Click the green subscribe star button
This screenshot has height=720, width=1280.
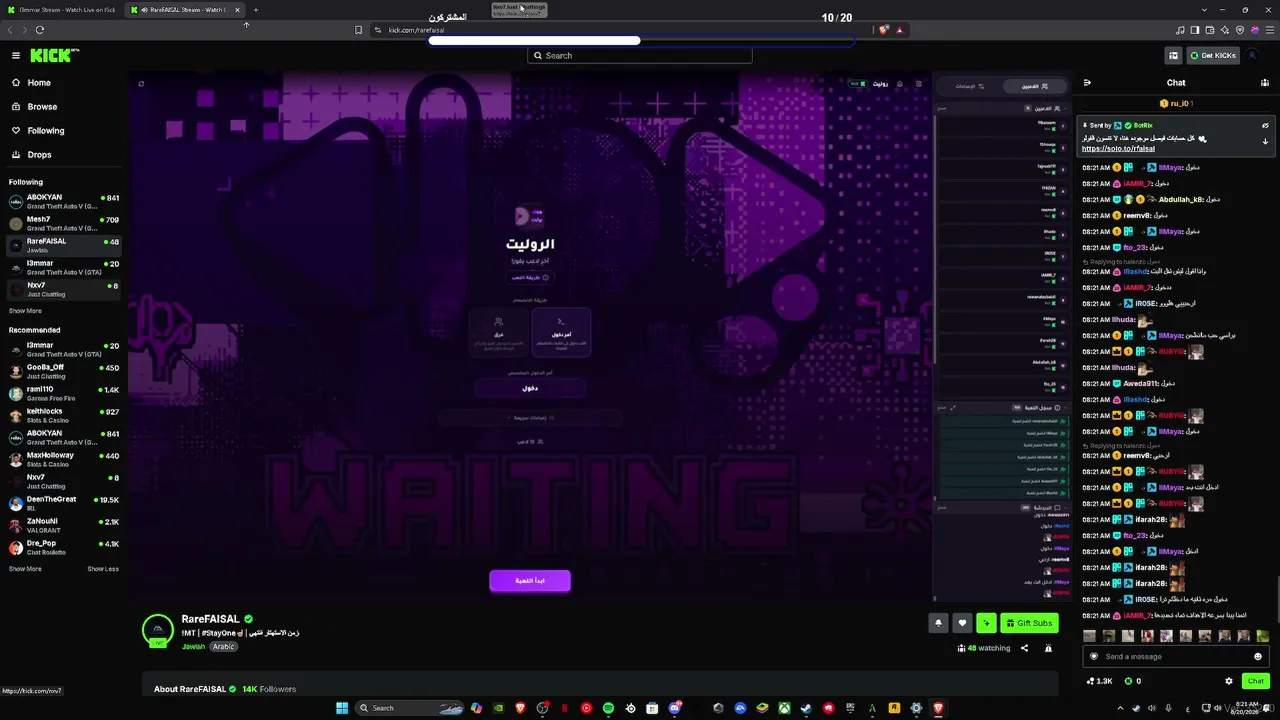pyautogui.click(x=986, y=623)
